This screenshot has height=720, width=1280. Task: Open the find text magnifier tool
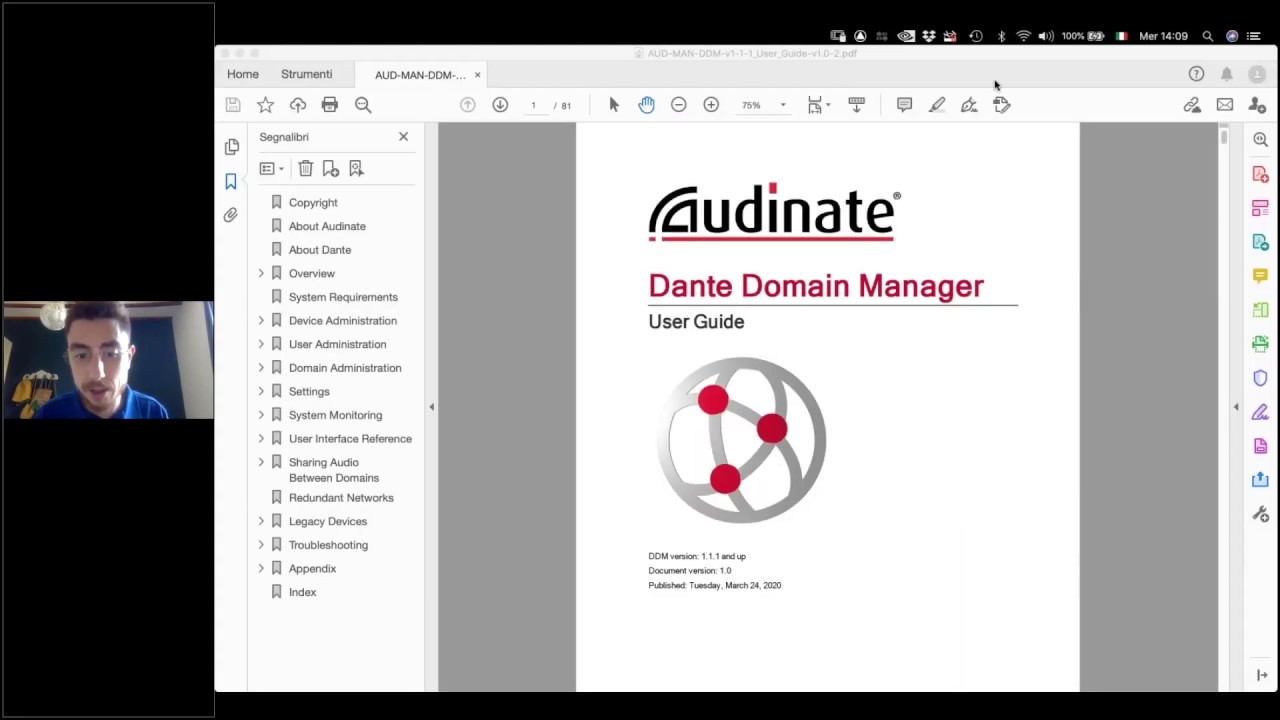[363, 105]
